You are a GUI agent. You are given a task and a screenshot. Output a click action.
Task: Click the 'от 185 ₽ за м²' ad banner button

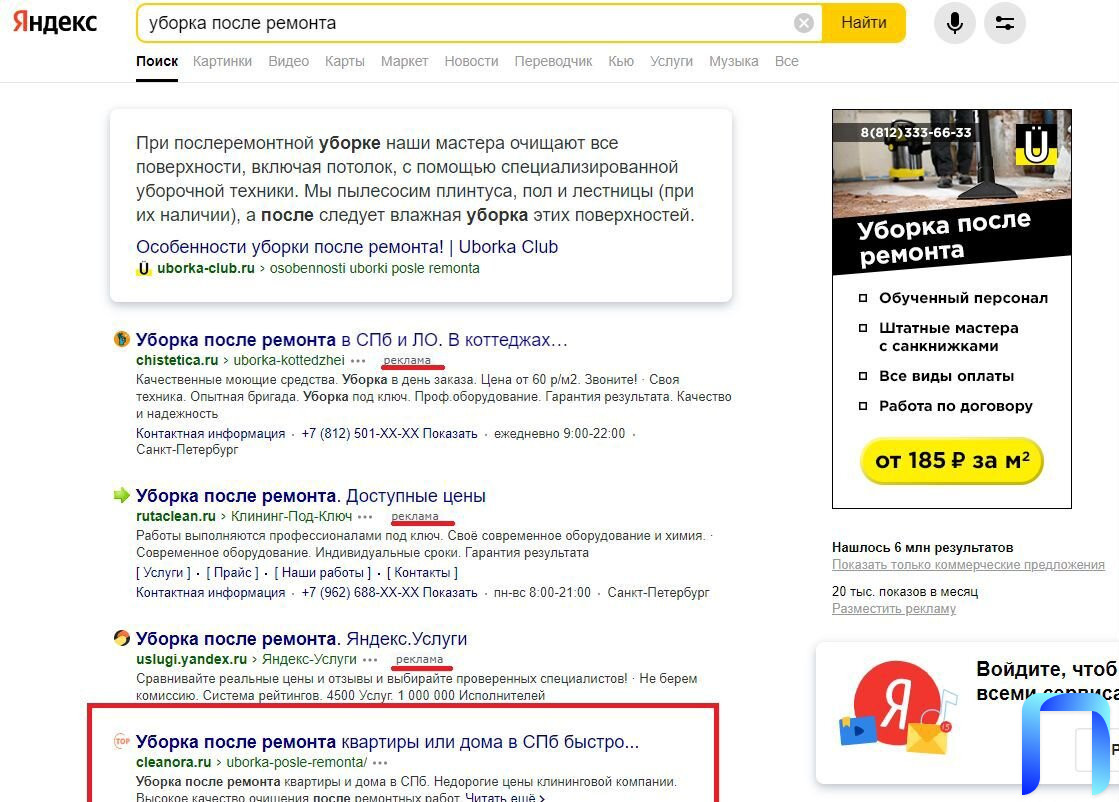pyautogui.click(x=951, y=461)
